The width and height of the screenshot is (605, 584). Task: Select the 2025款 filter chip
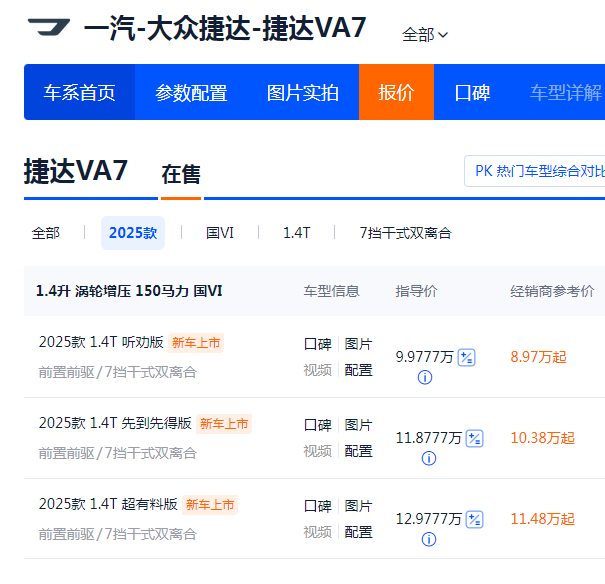click(133, 233)
